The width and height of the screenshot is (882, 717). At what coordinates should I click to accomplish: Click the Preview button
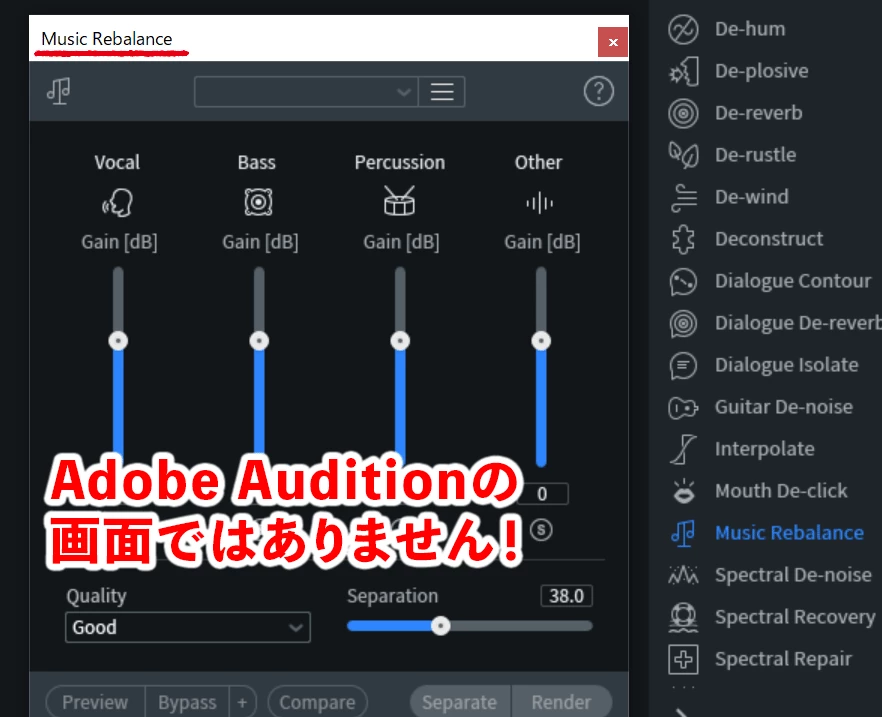(95, 702)
